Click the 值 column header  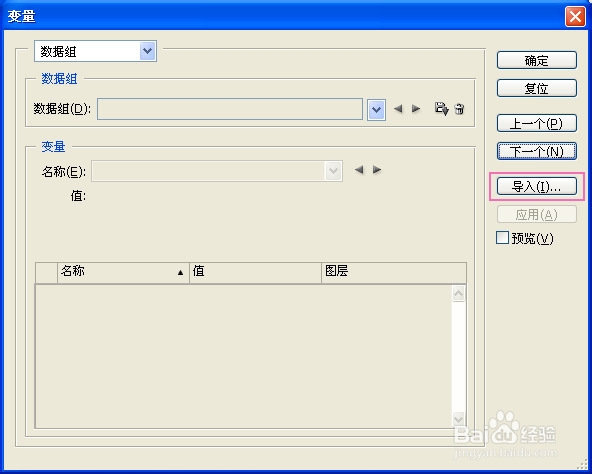pos(255,272)
